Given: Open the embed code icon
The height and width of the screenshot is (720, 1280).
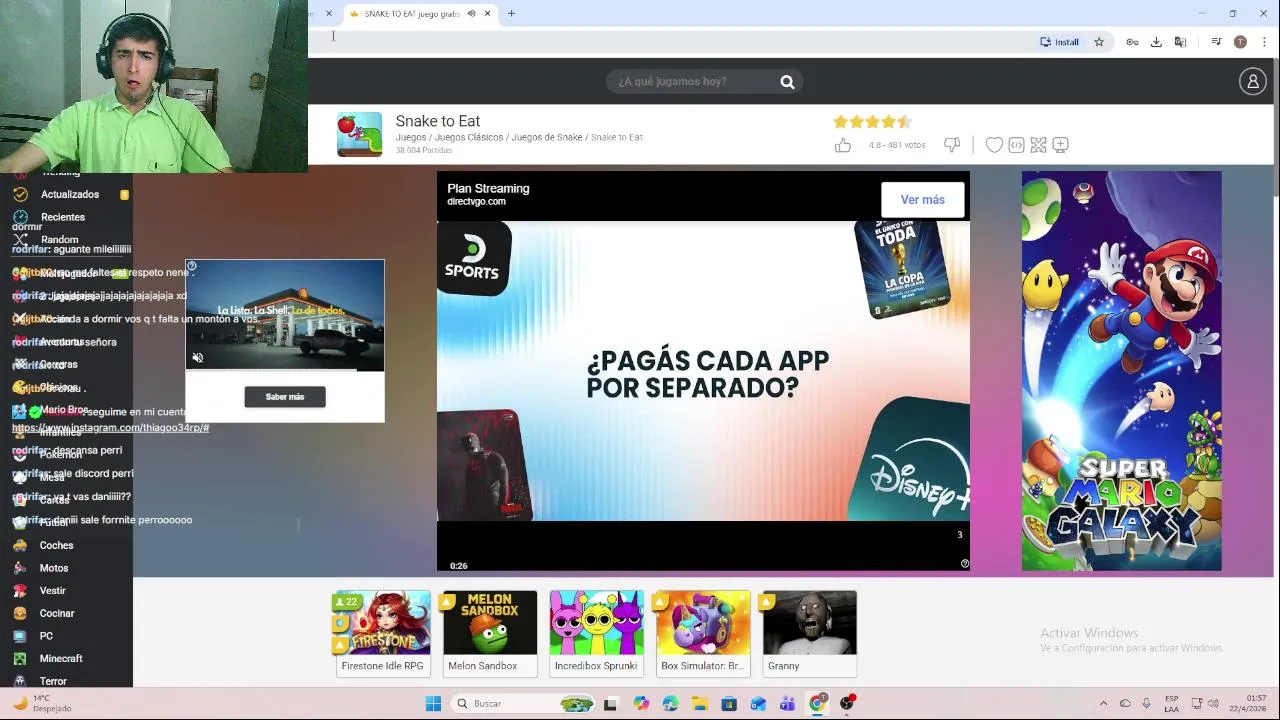Looking at the screenshot, I should click(x=1016, y=145).
